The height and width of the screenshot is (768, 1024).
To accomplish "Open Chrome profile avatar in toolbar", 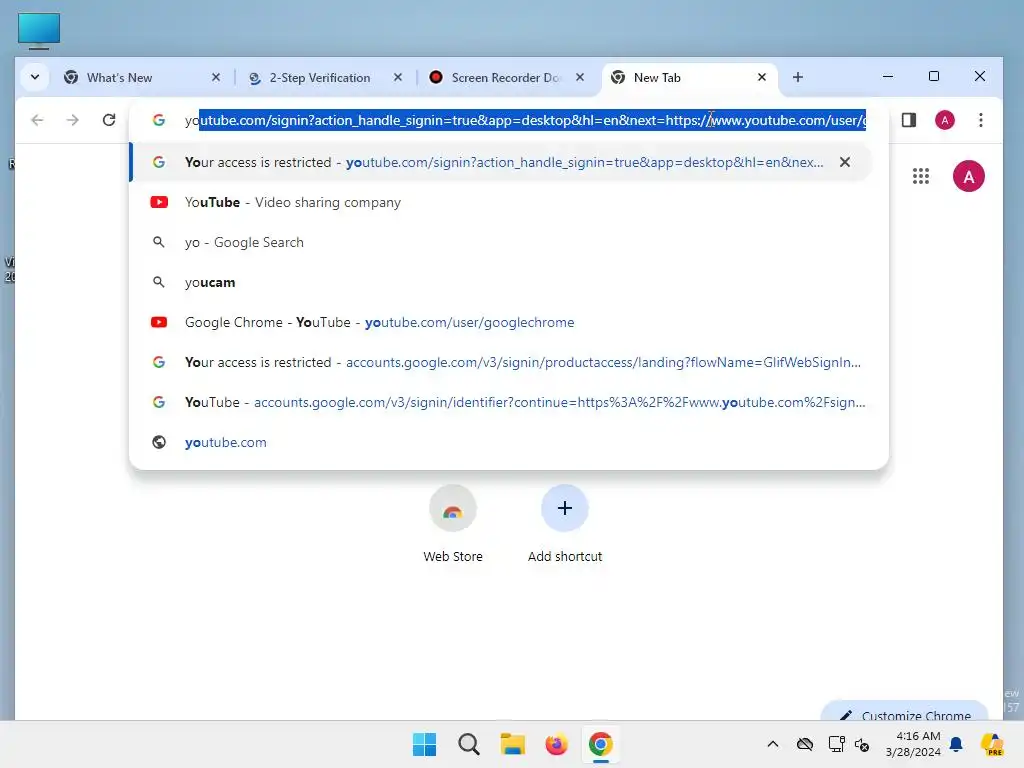I will coord(944,120).
